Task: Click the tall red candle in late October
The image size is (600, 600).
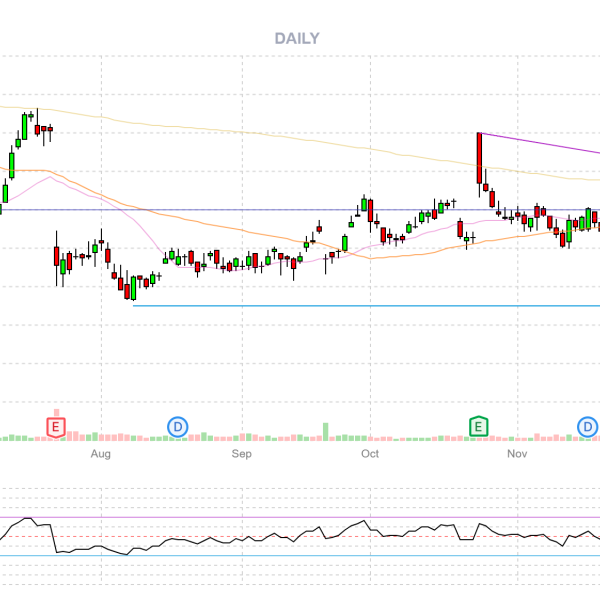Action: pyautogui.click(x=480, y=158)
